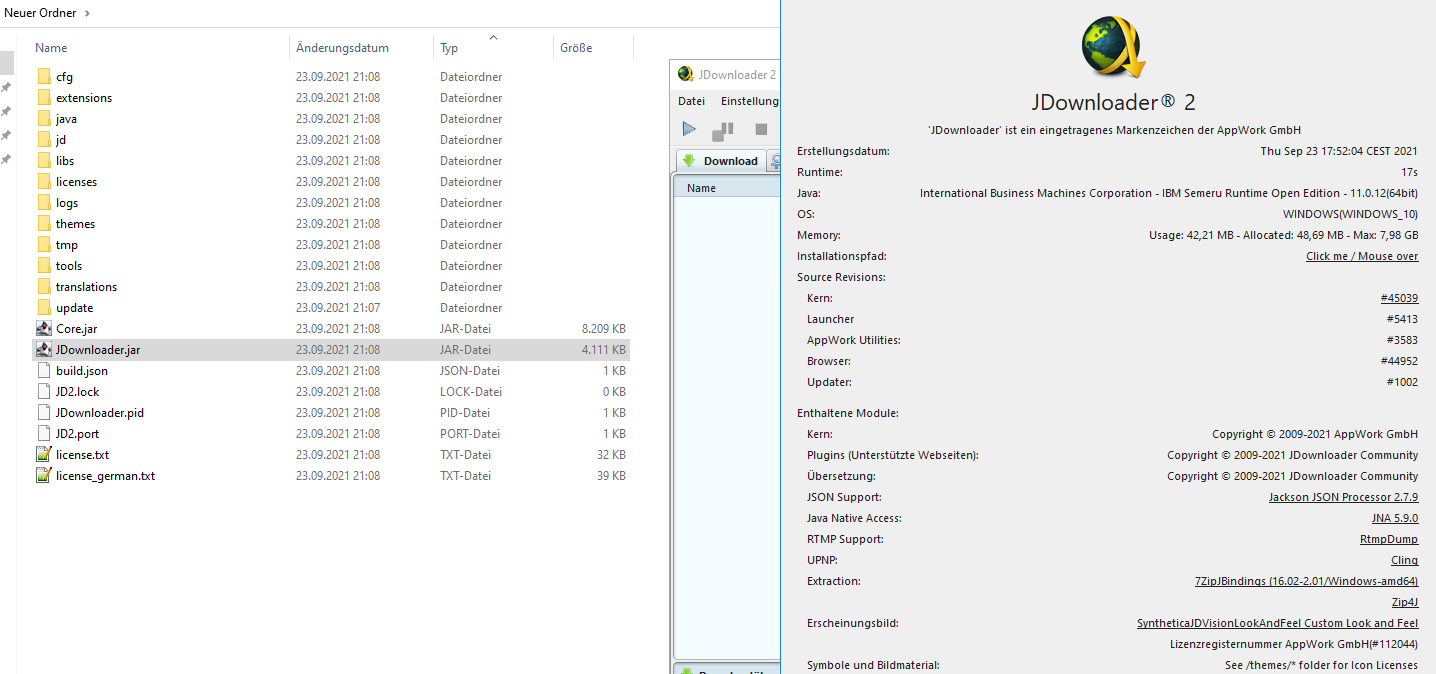Click the license.txt file icon
The image size is (1436, 674).
44,455
